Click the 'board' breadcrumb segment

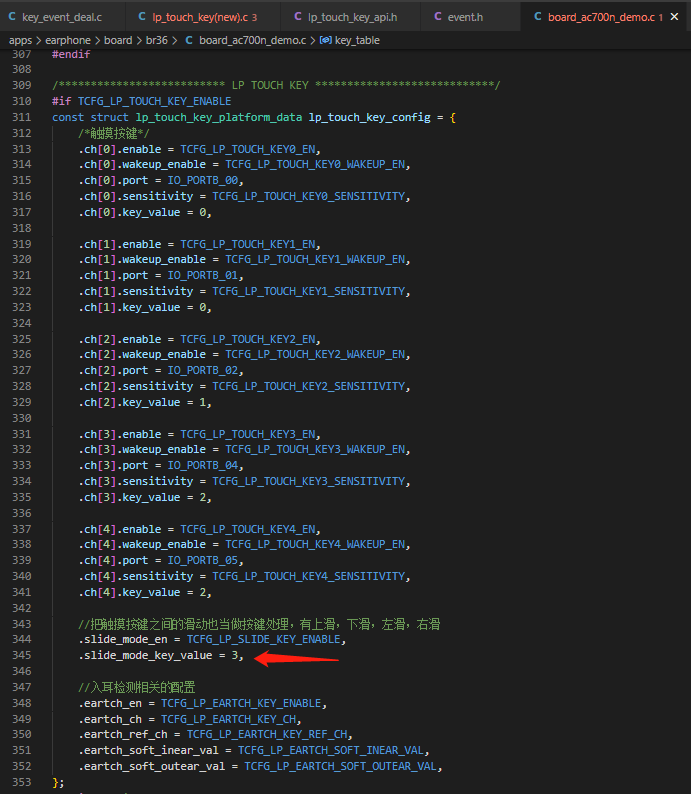pos(118,41)
